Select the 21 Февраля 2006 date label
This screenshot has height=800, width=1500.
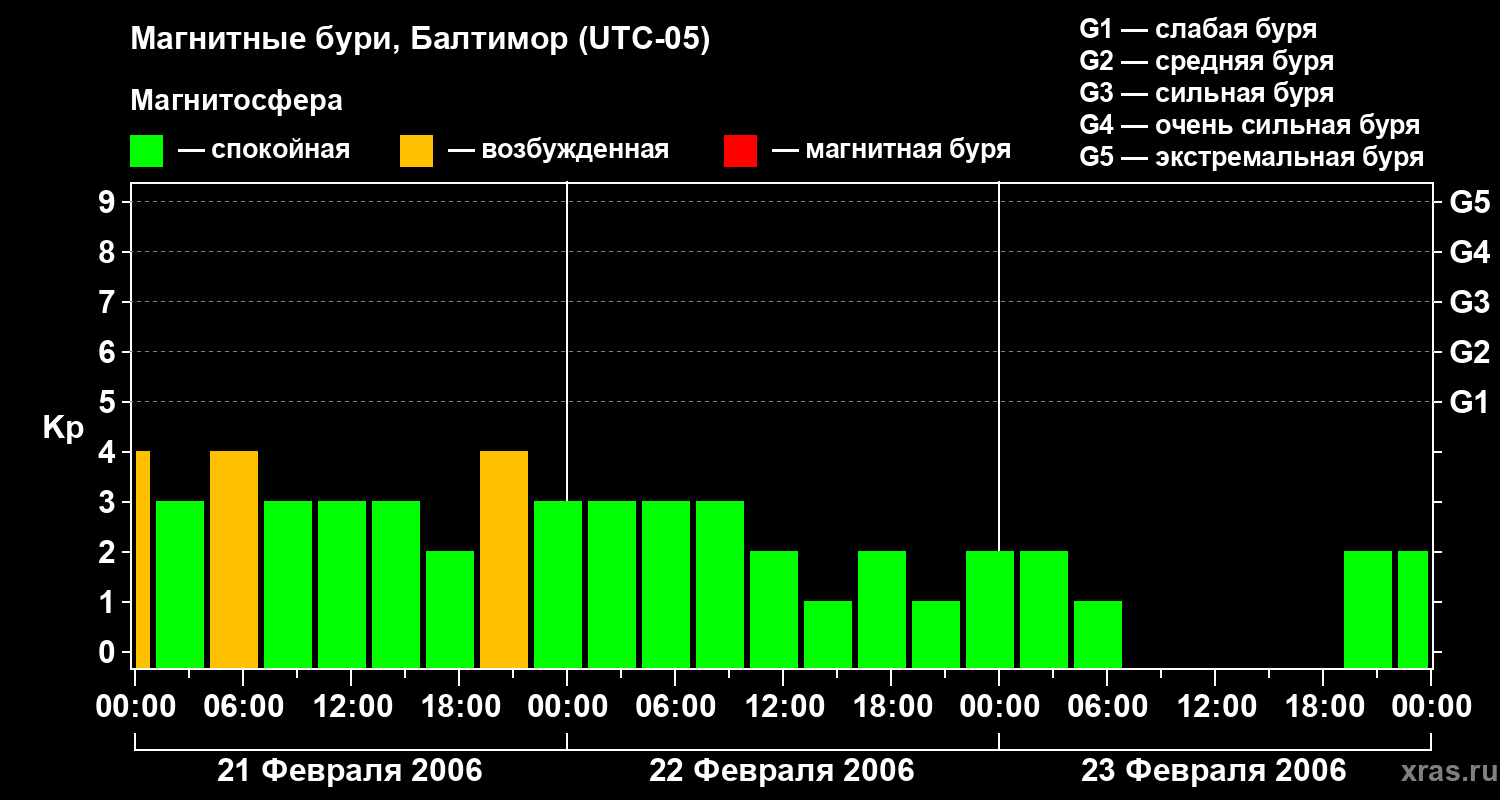pyautogui.click(x=350, y=771)
